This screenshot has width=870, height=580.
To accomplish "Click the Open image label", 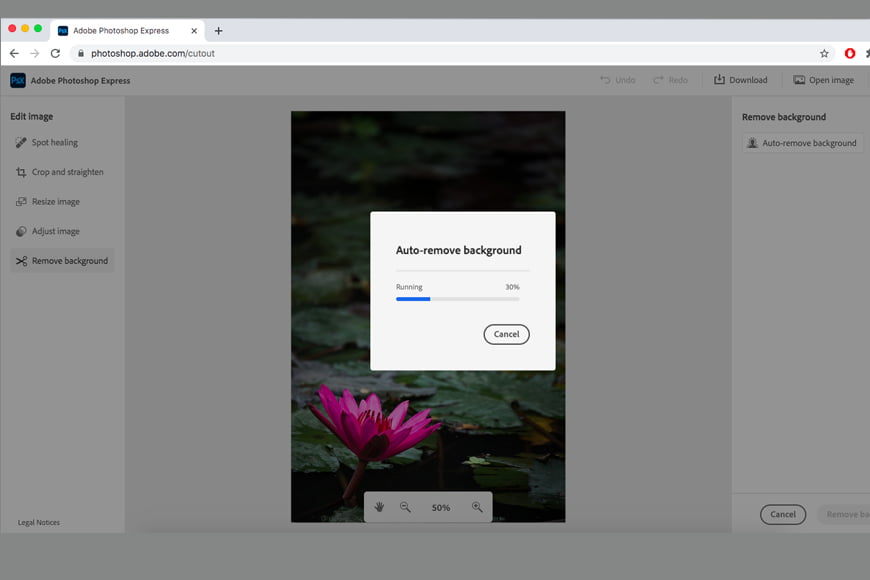I will [831, 80].
